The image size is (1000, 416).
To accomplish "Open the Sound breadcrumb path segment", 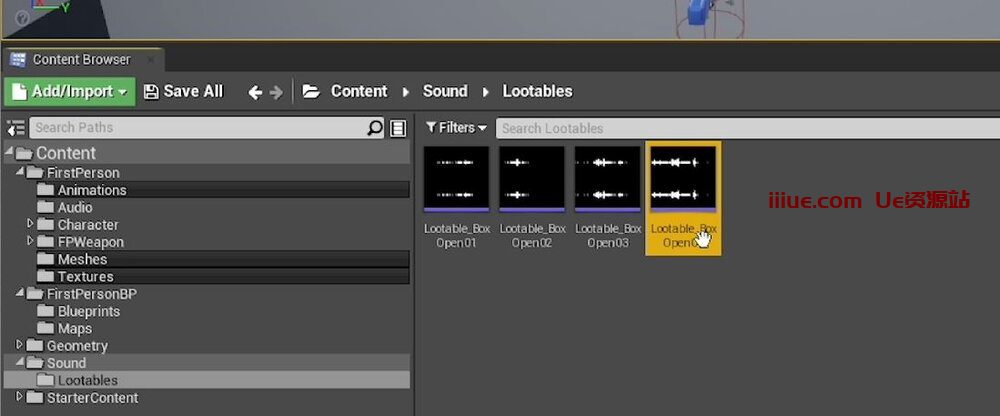I will tap(445, 91).
